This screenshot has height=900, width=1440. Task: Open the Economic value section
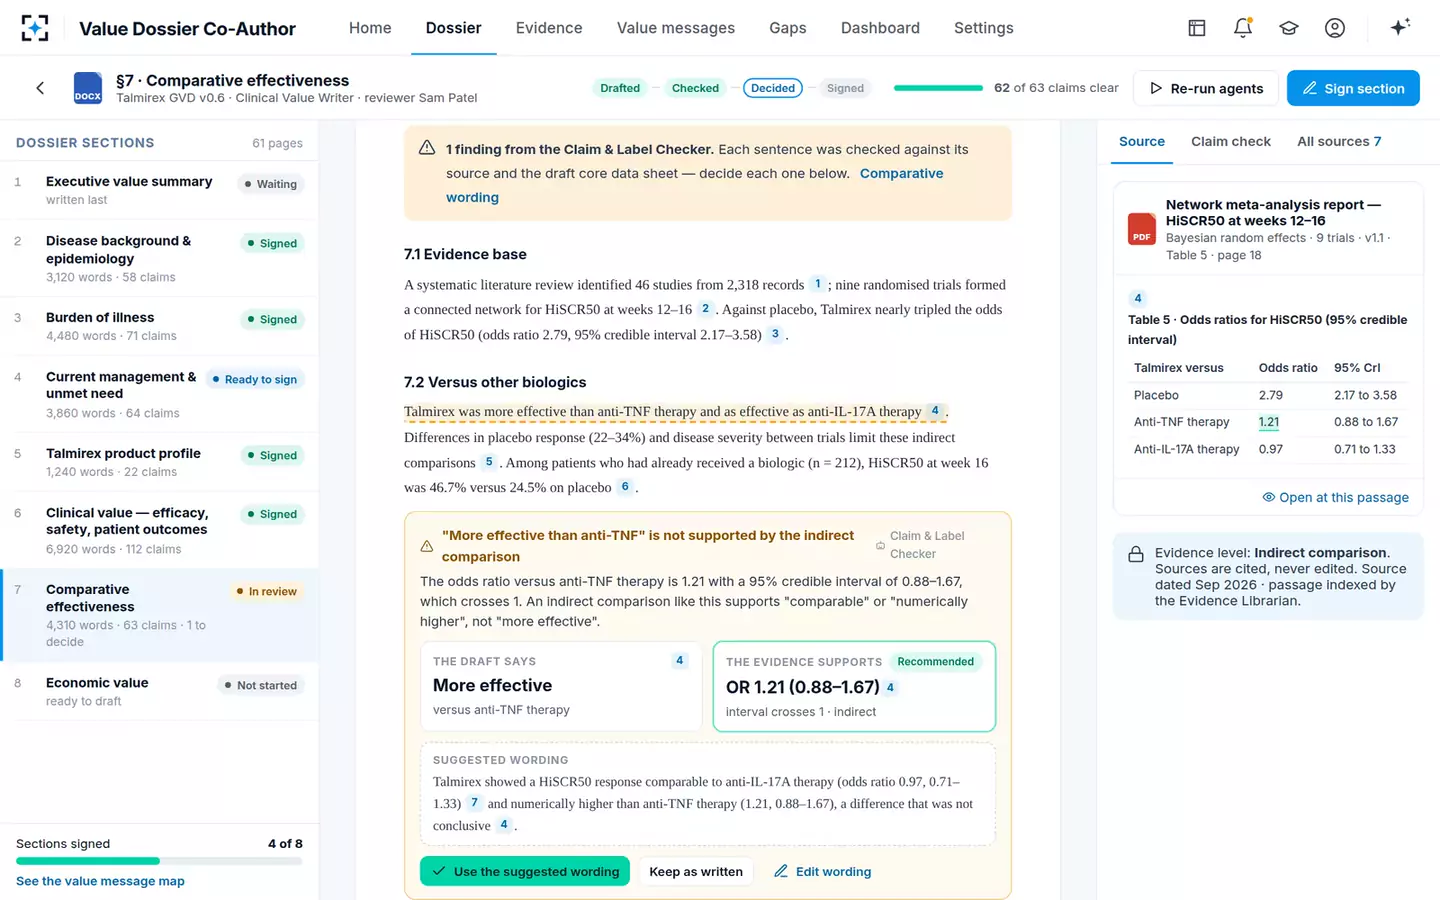(x=159, y=691)
